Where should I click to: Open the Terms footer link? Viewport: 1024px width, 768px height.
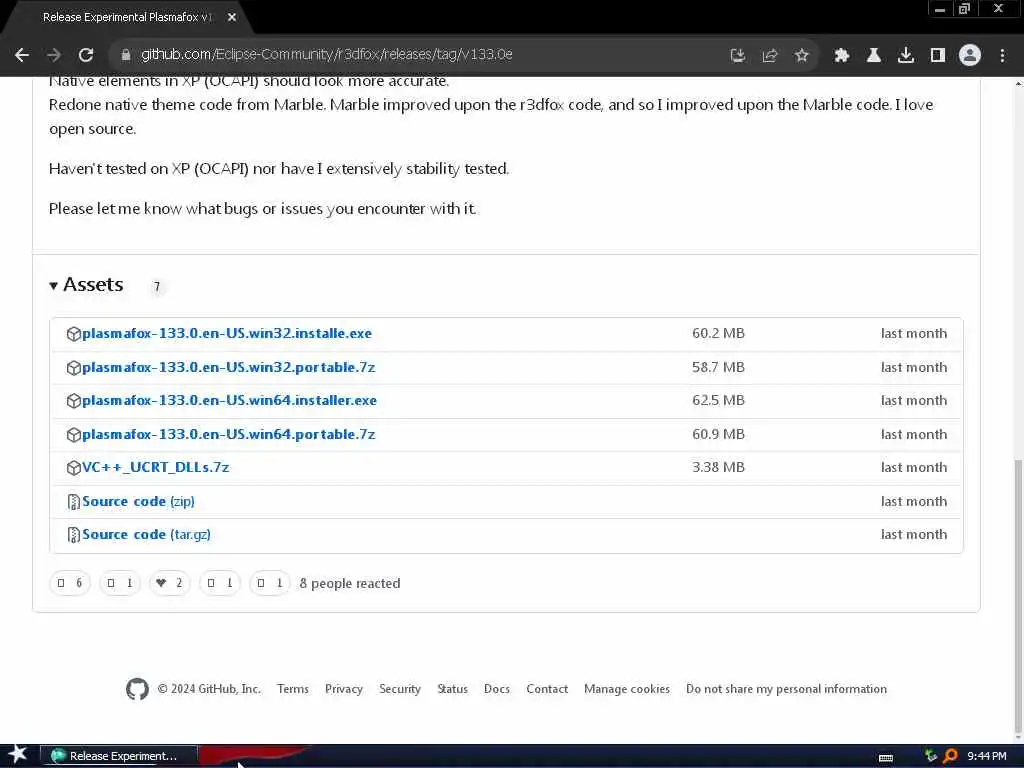pos(293,689)
